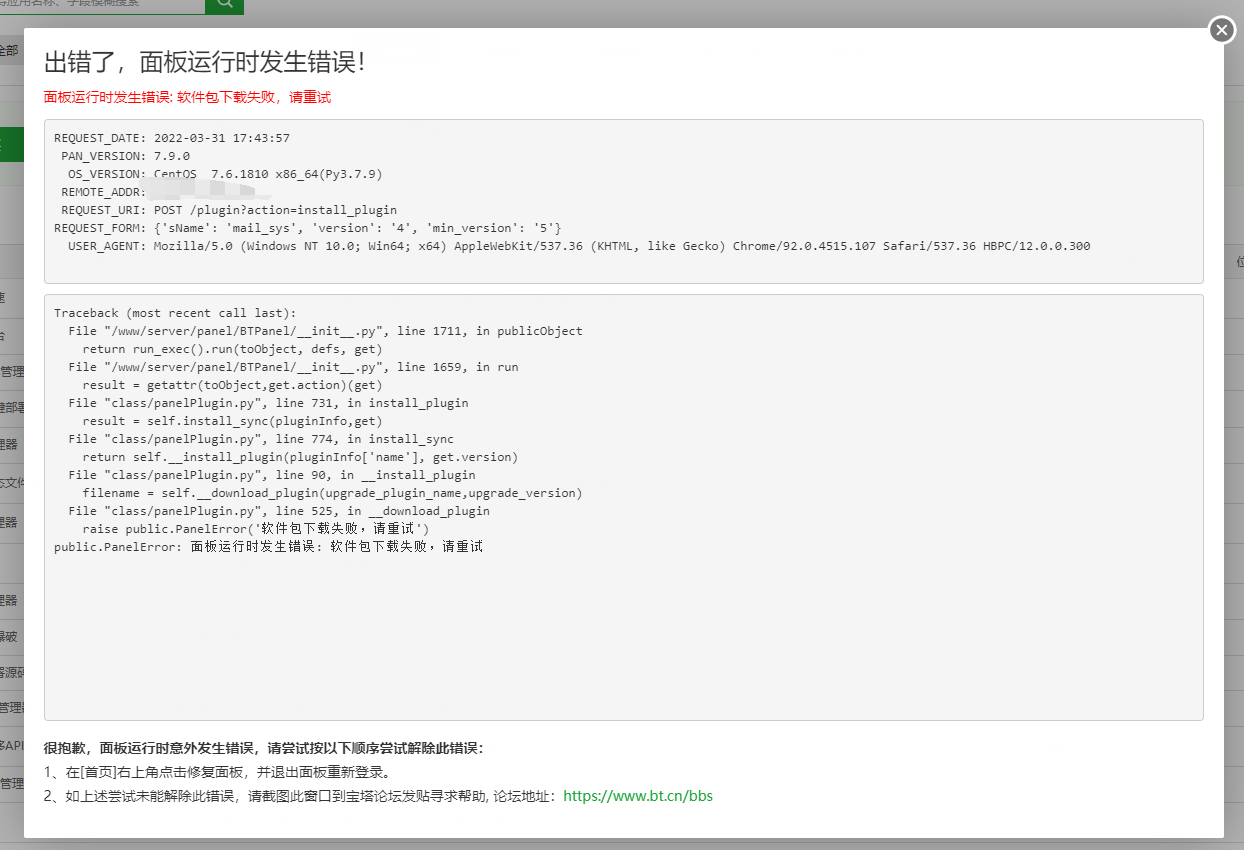1244x850 pixels.
Task: Select the REQUEST_FORM 'mail_sys' line
Action: pos(308,228)
